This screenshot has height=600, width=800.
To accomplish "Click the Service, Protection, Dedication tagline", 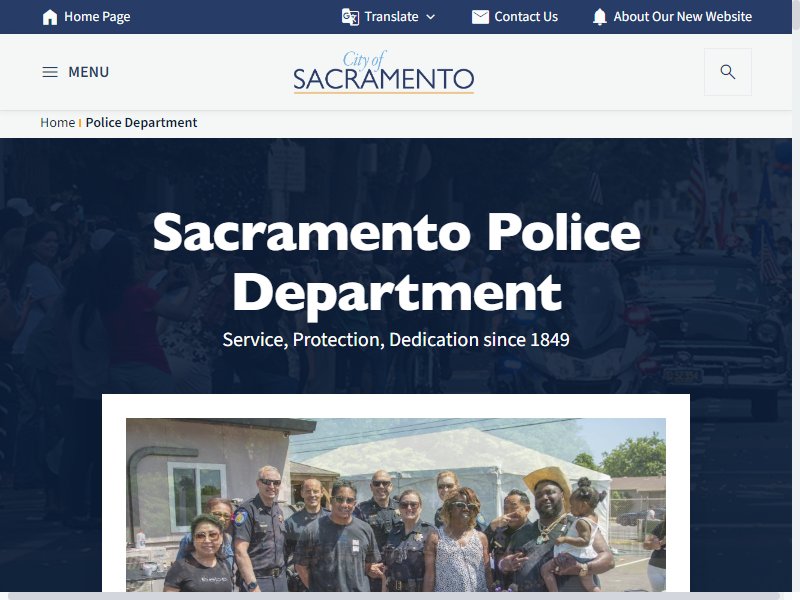I will click(x=396, y=340).
